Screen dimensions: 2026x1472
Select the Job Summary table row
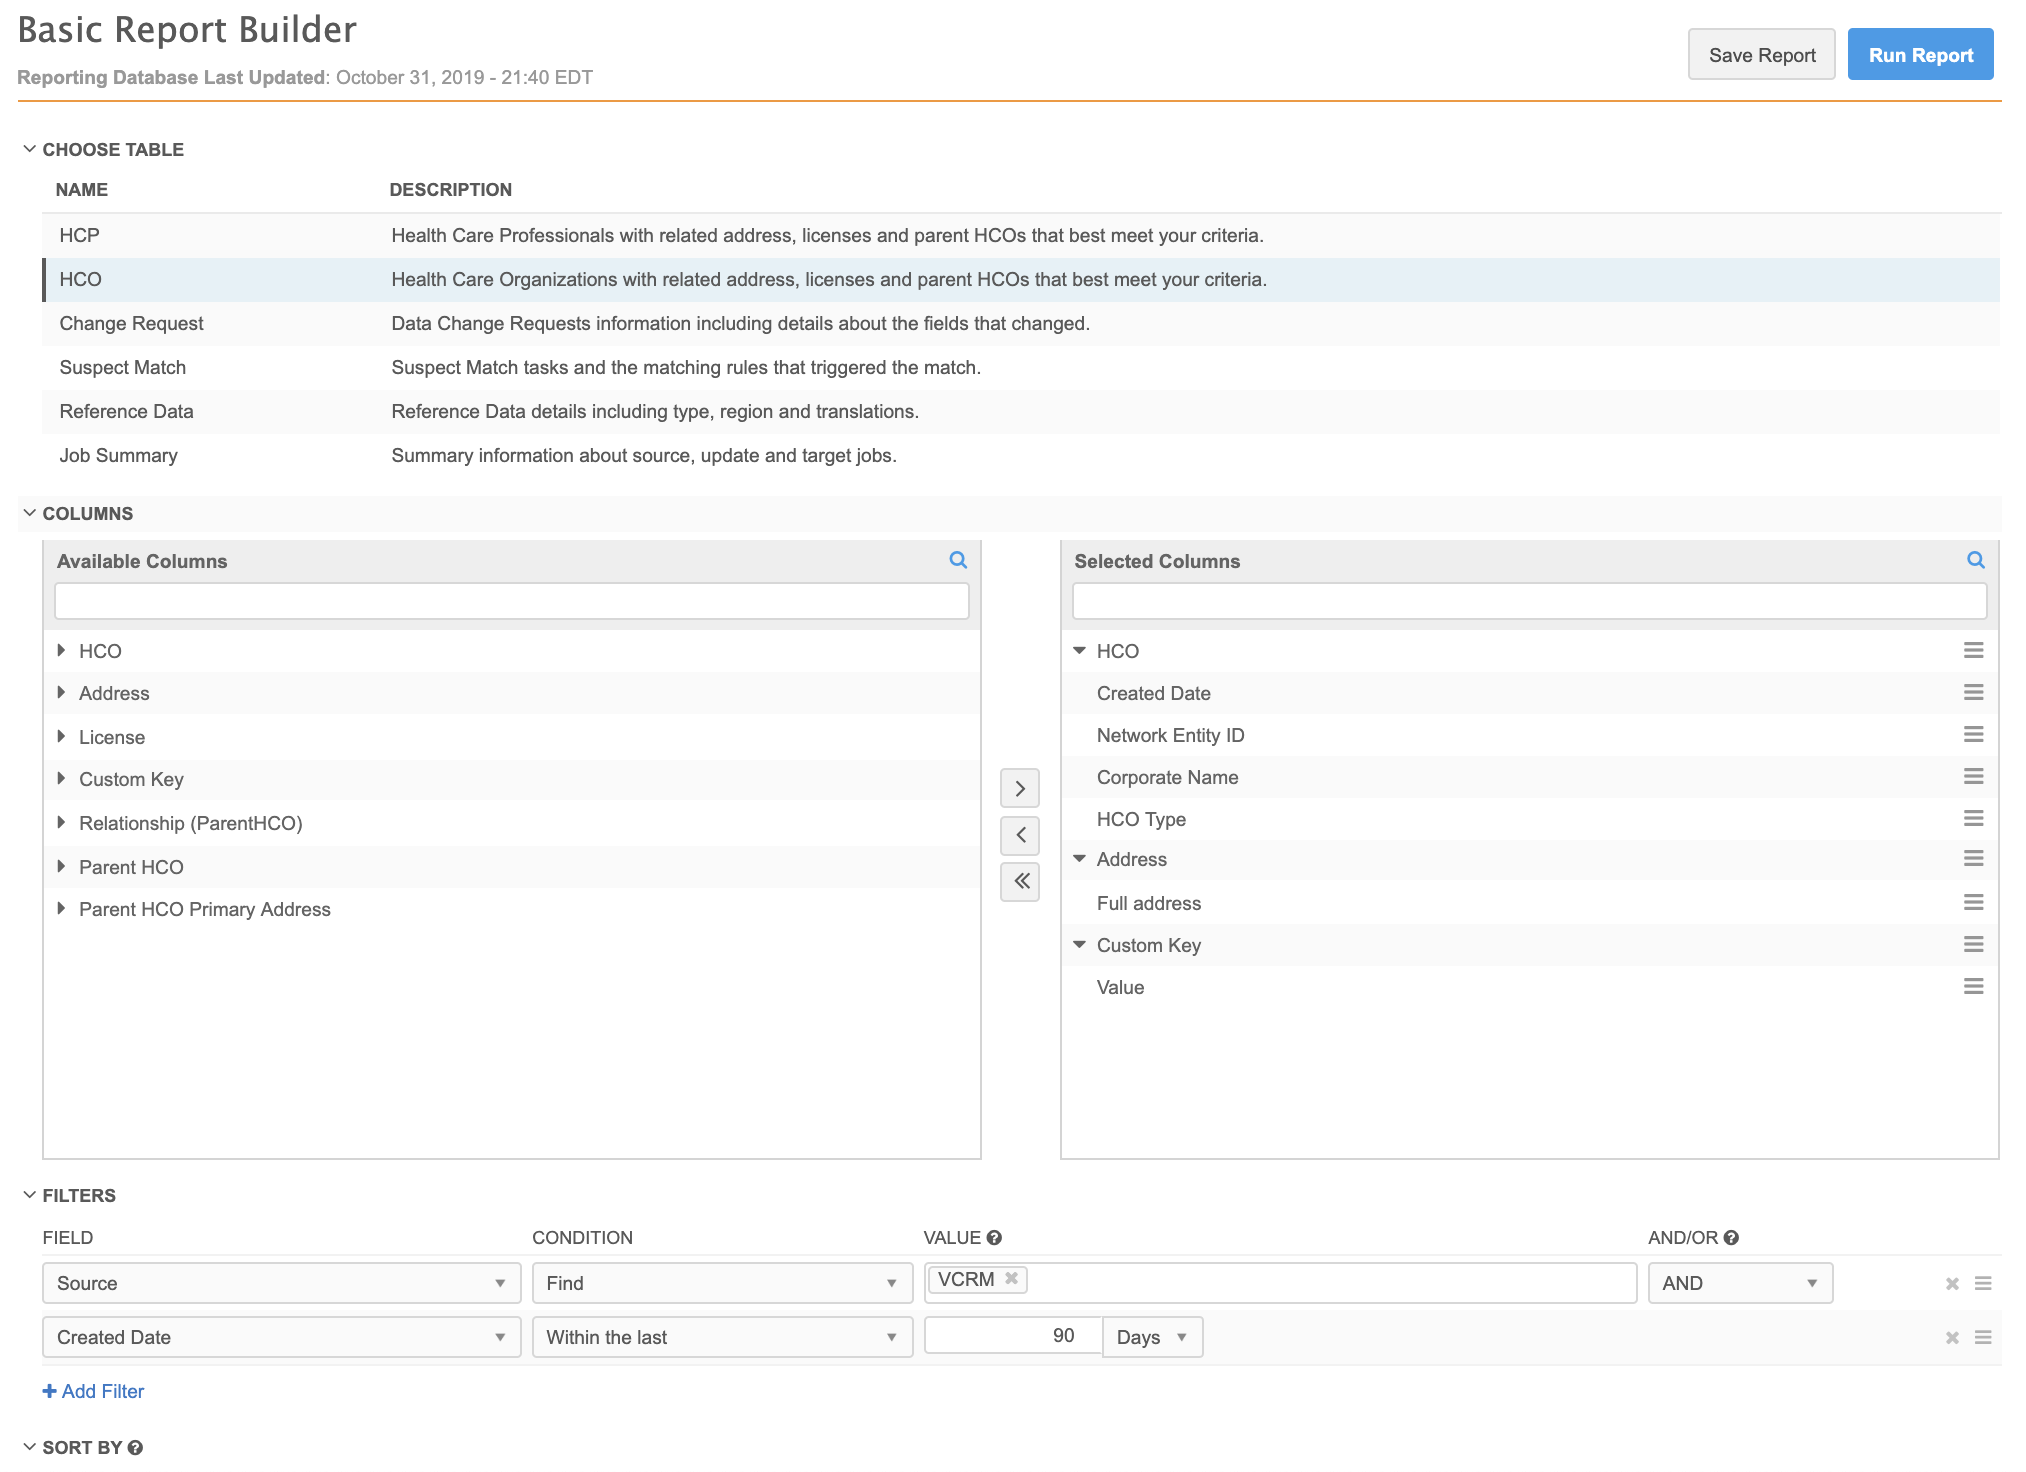click(118, 455)
